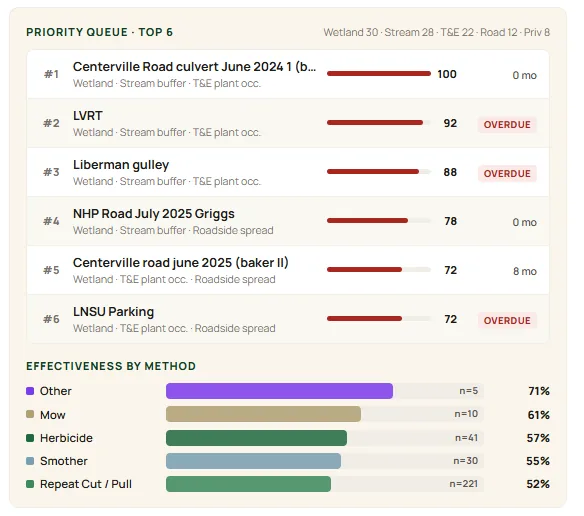The height and width of the screenshot is (516, 584).
Task: Select Centerville road june 2025 (baker II)
Action: tap(288, 270)
